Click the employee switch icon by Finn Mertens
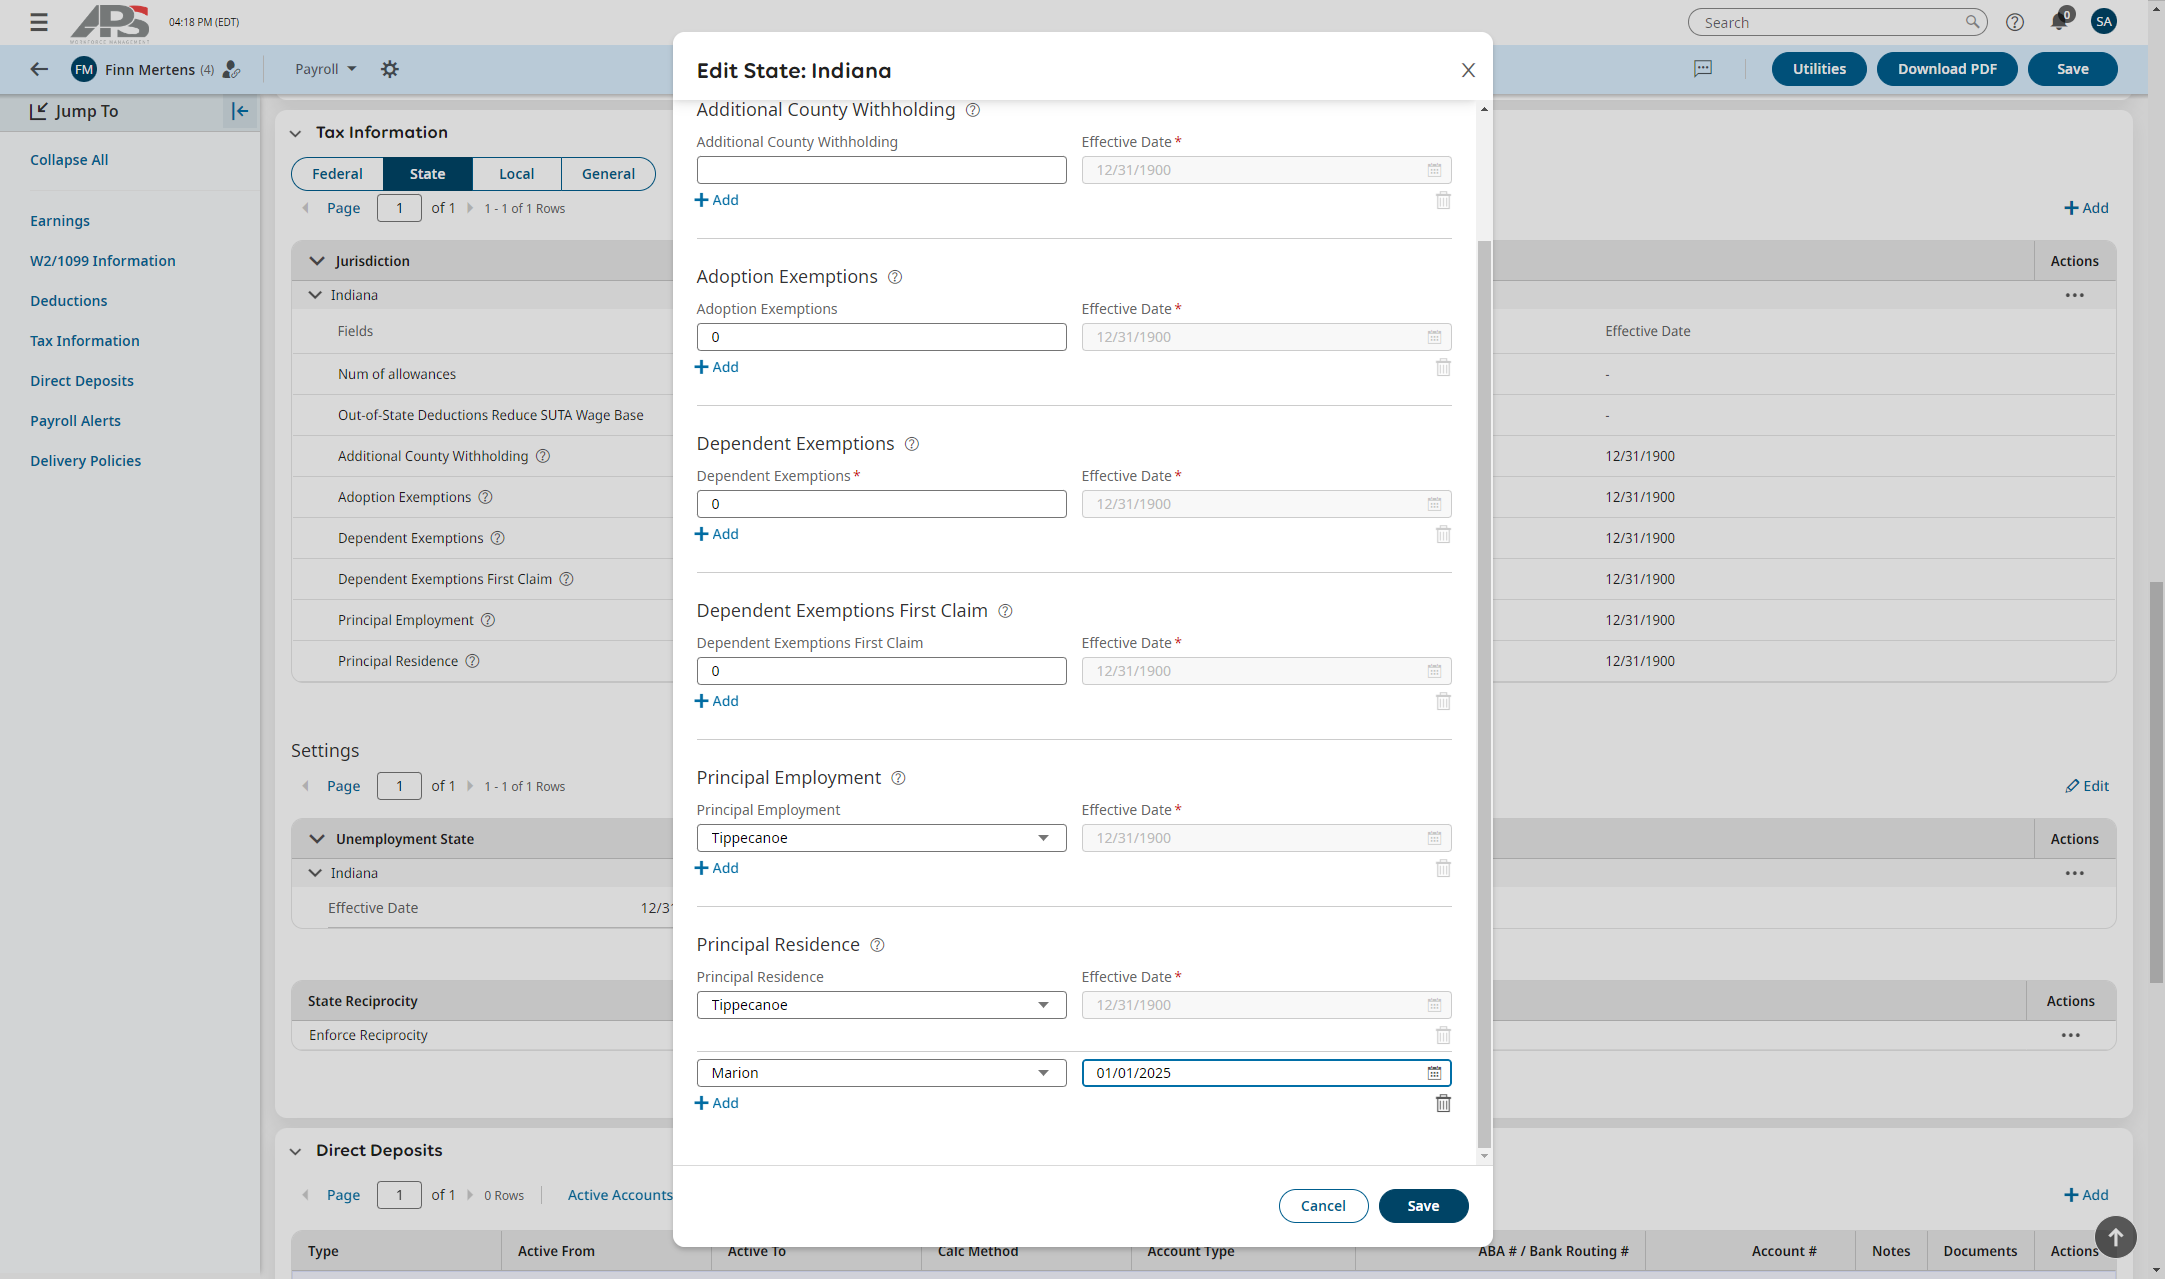 point(231,69)
